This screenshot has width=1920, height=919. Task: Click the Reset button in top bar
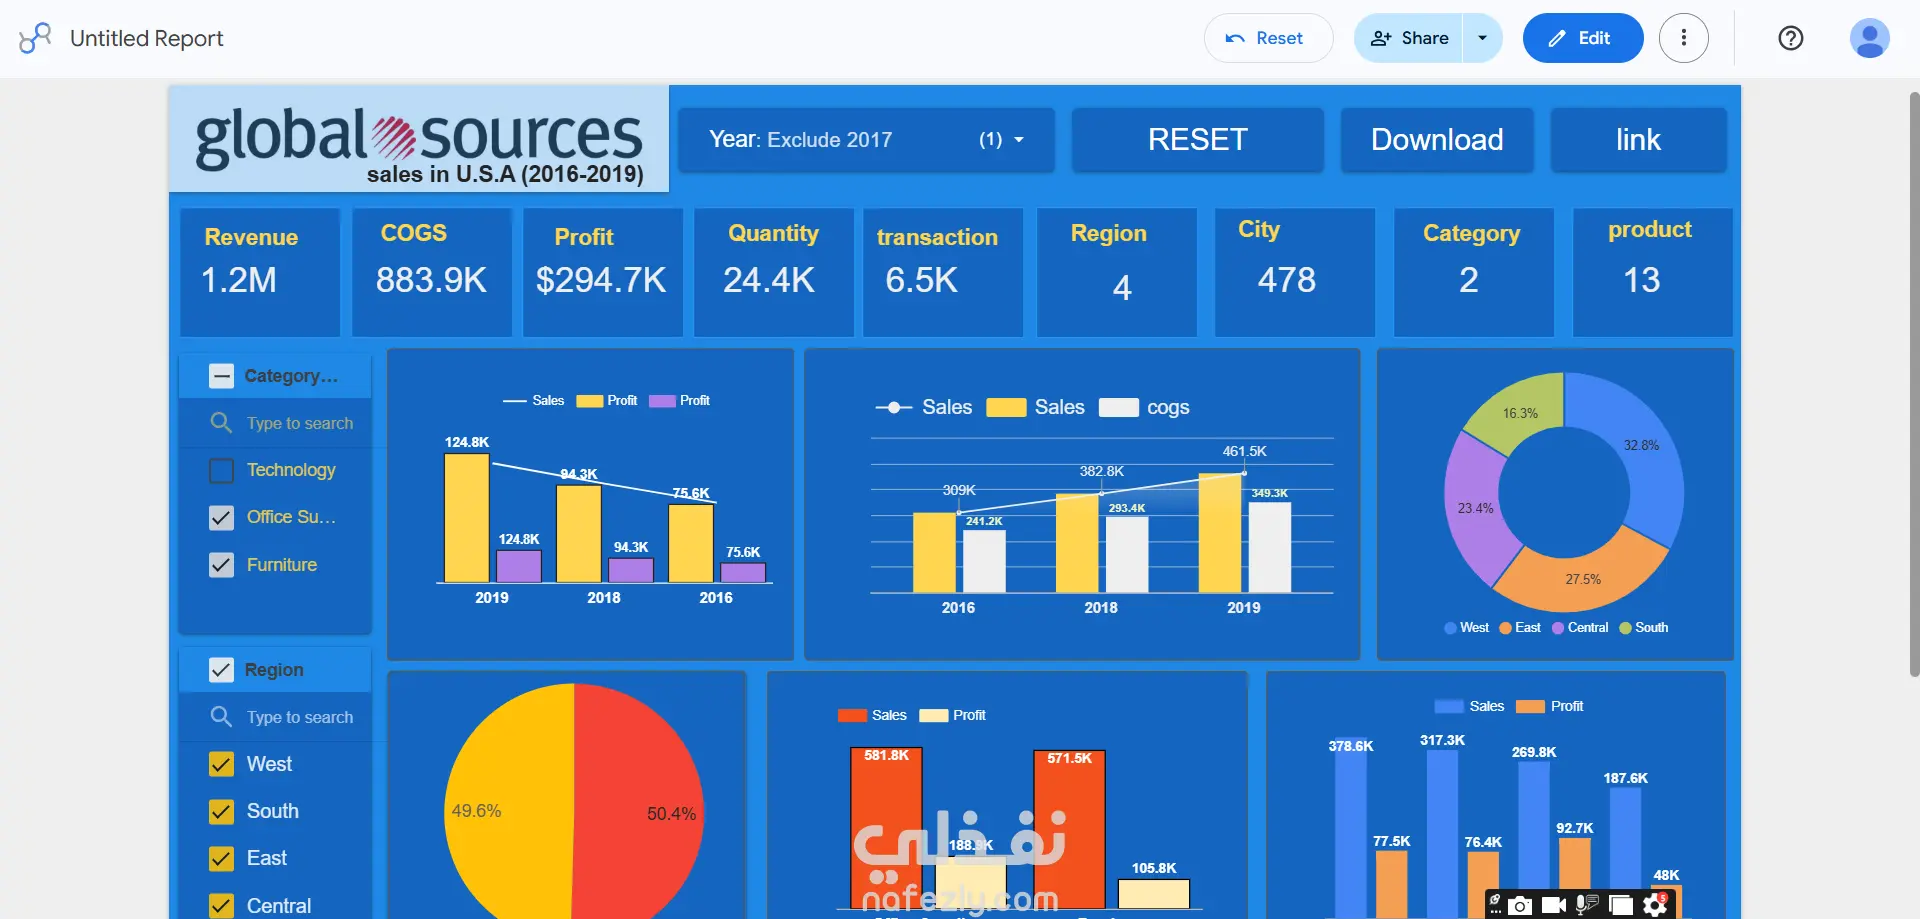click(1268, 38)
